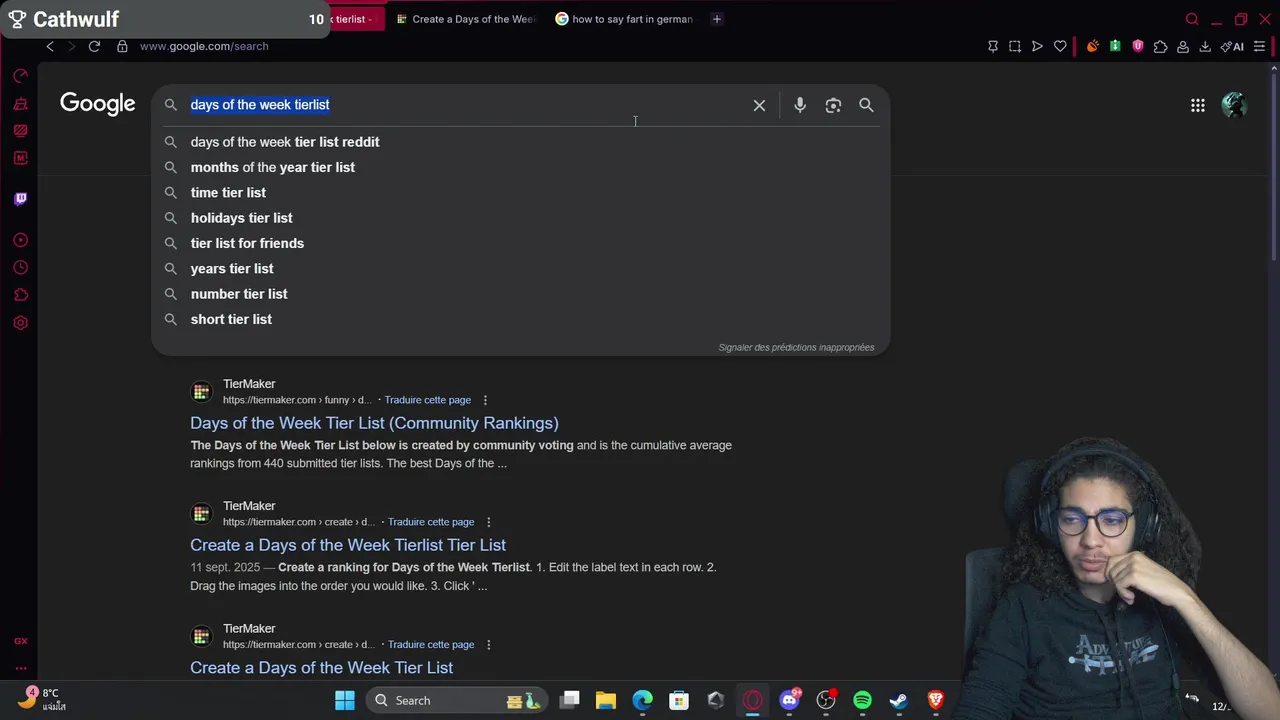1280x720 pixels.
Task: Reload the current page
Action: tap(94, 46)
